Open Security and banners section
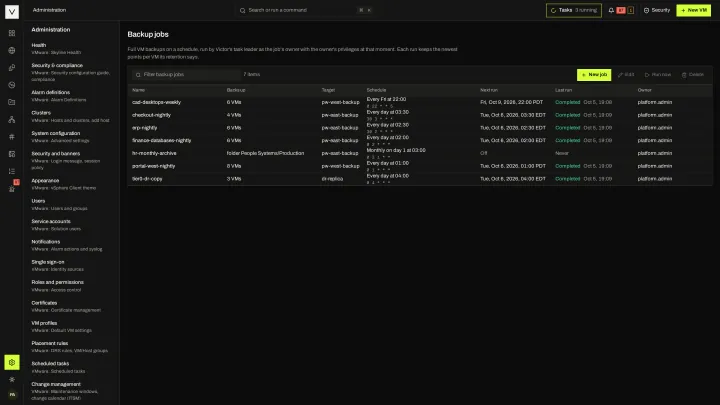Viewport: 720px width, 405px height. pos(71,160)
